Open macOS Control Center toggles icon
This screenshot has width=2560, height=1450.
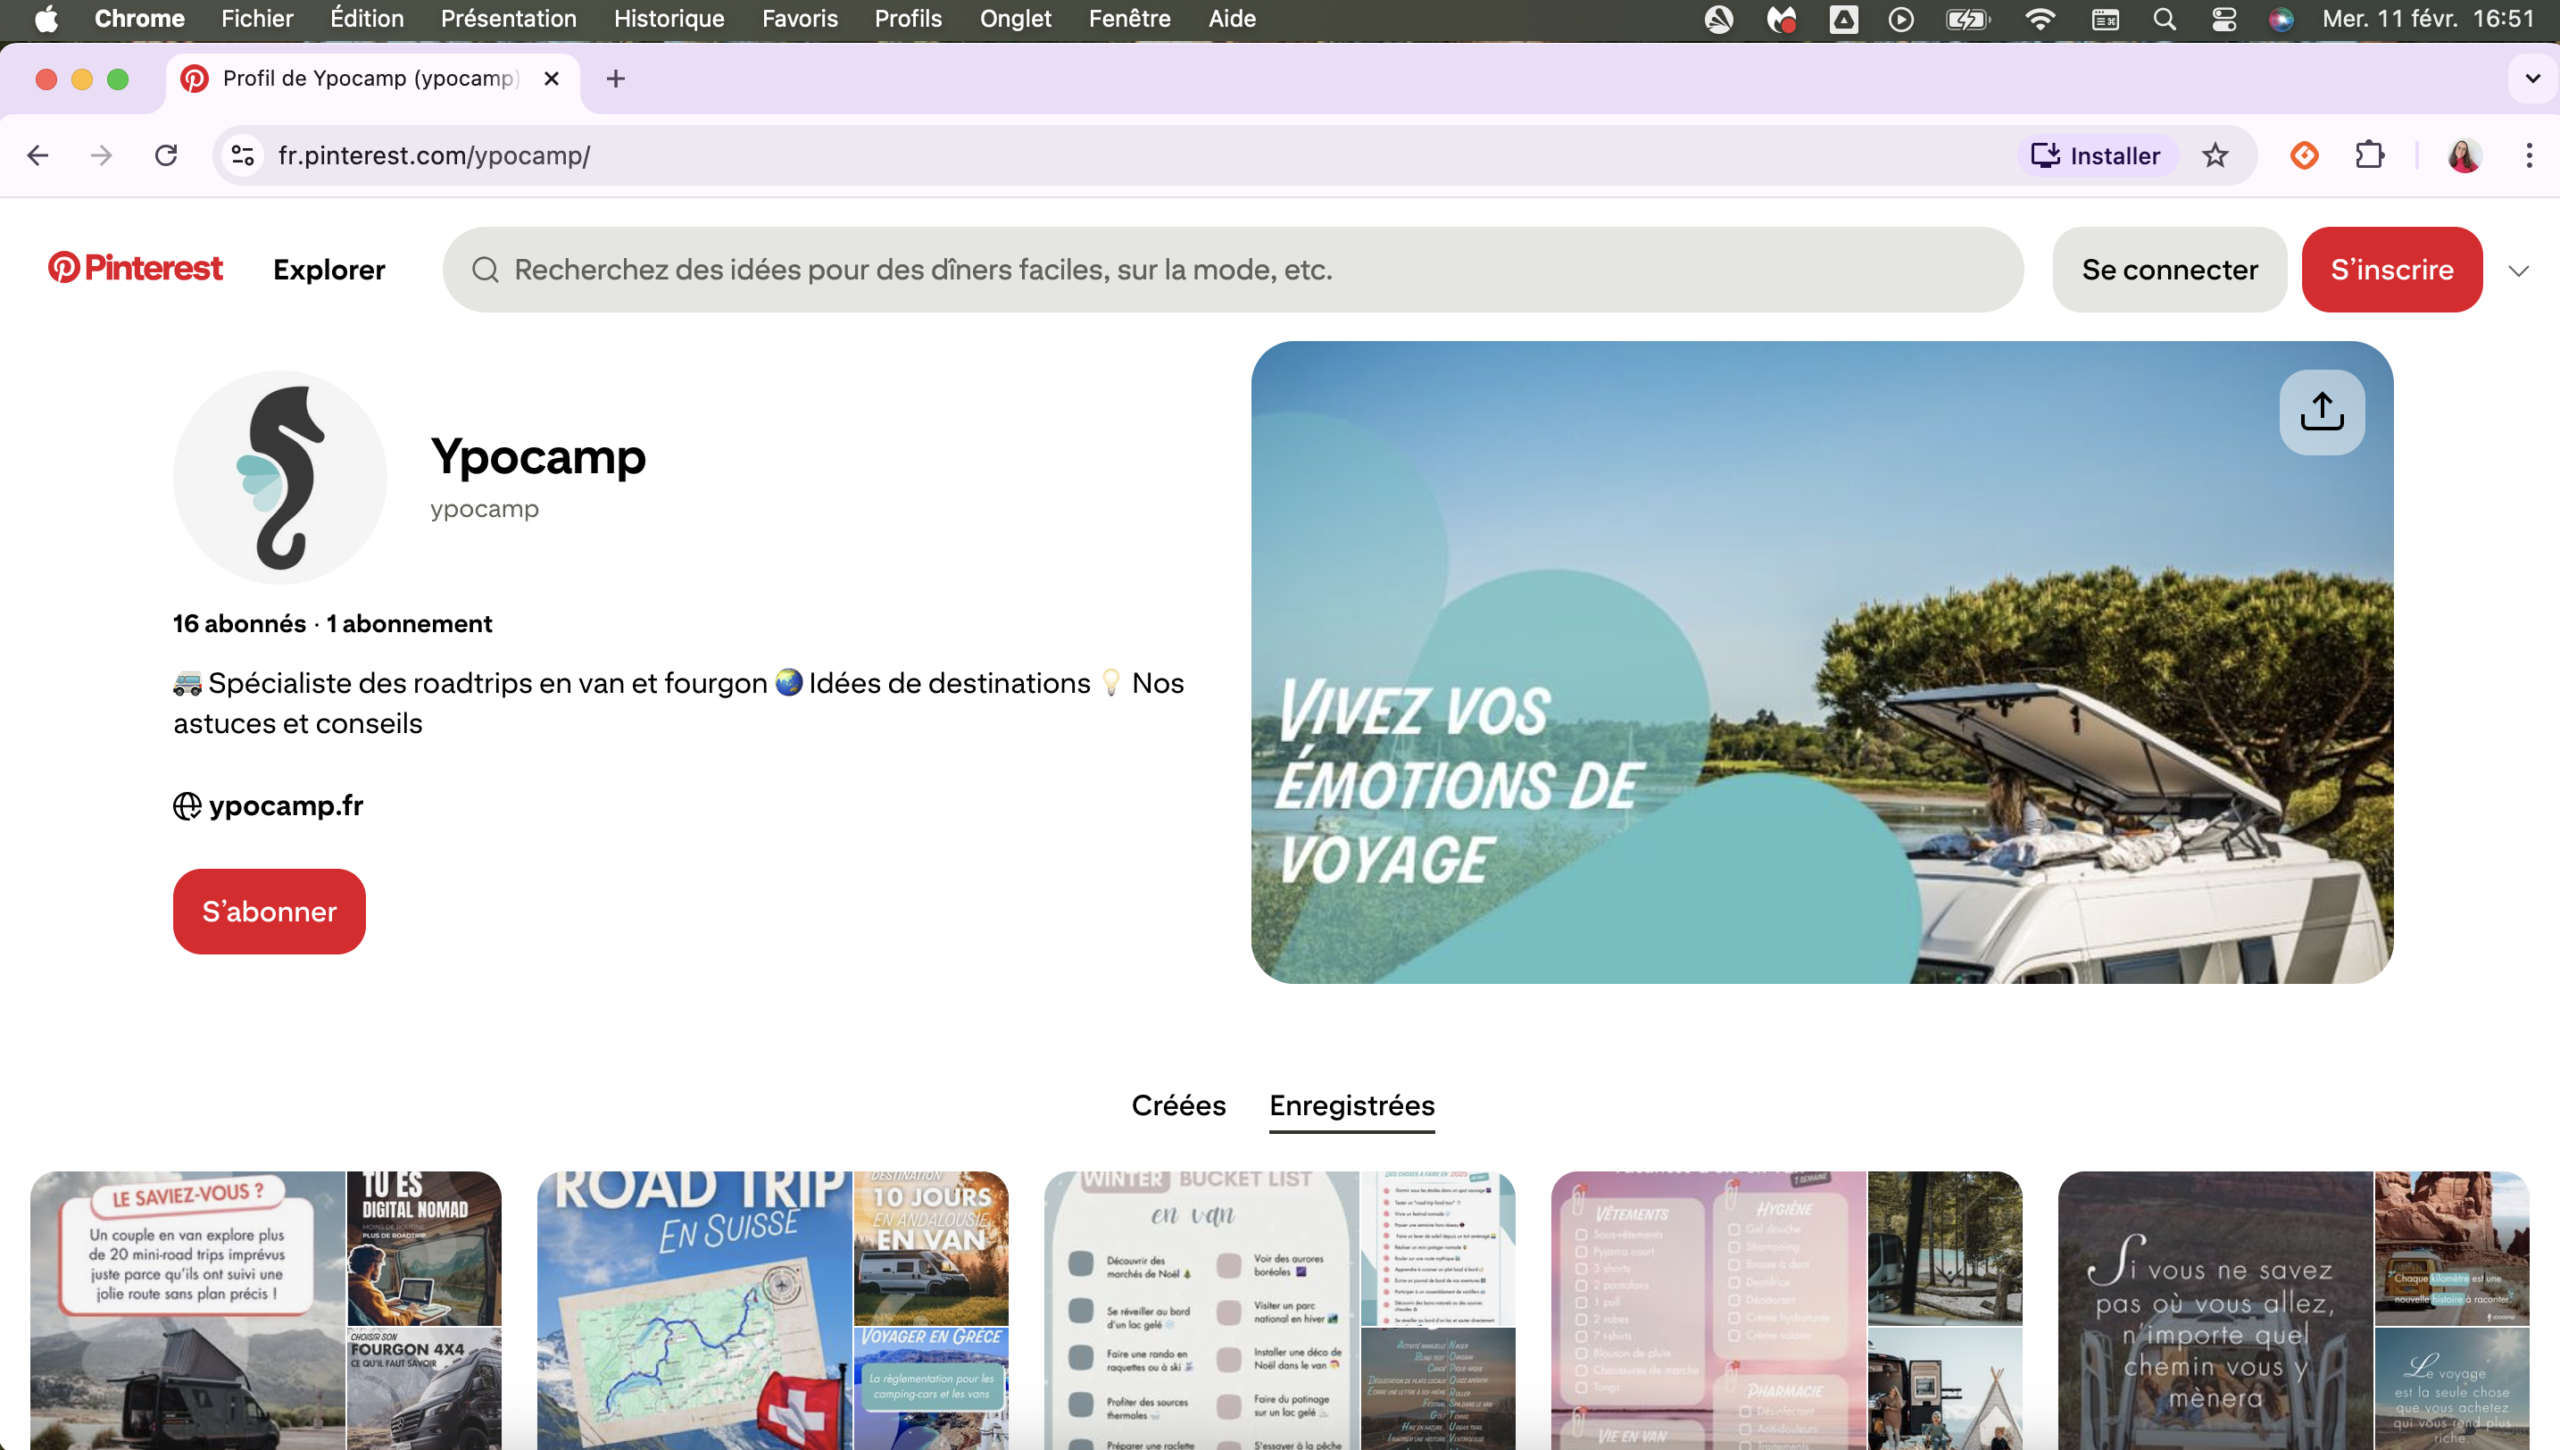(x=2223, y=19)
